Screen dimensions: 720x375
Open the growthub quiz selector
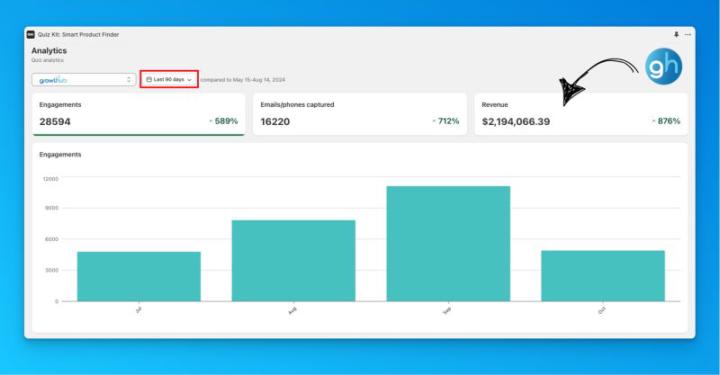[84, 80]
